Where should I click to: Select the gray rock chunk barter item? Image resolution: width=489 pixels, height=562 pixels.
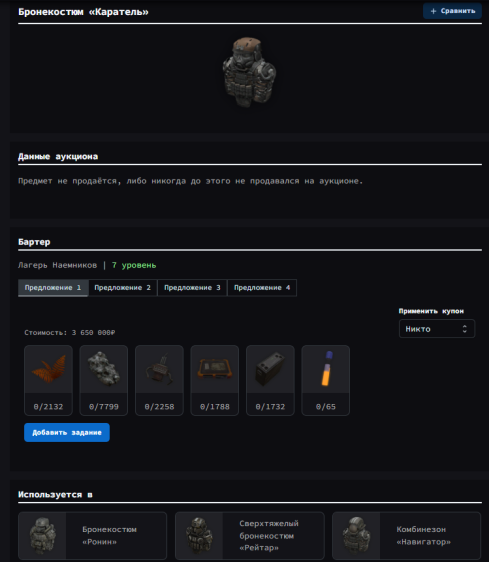104,380
